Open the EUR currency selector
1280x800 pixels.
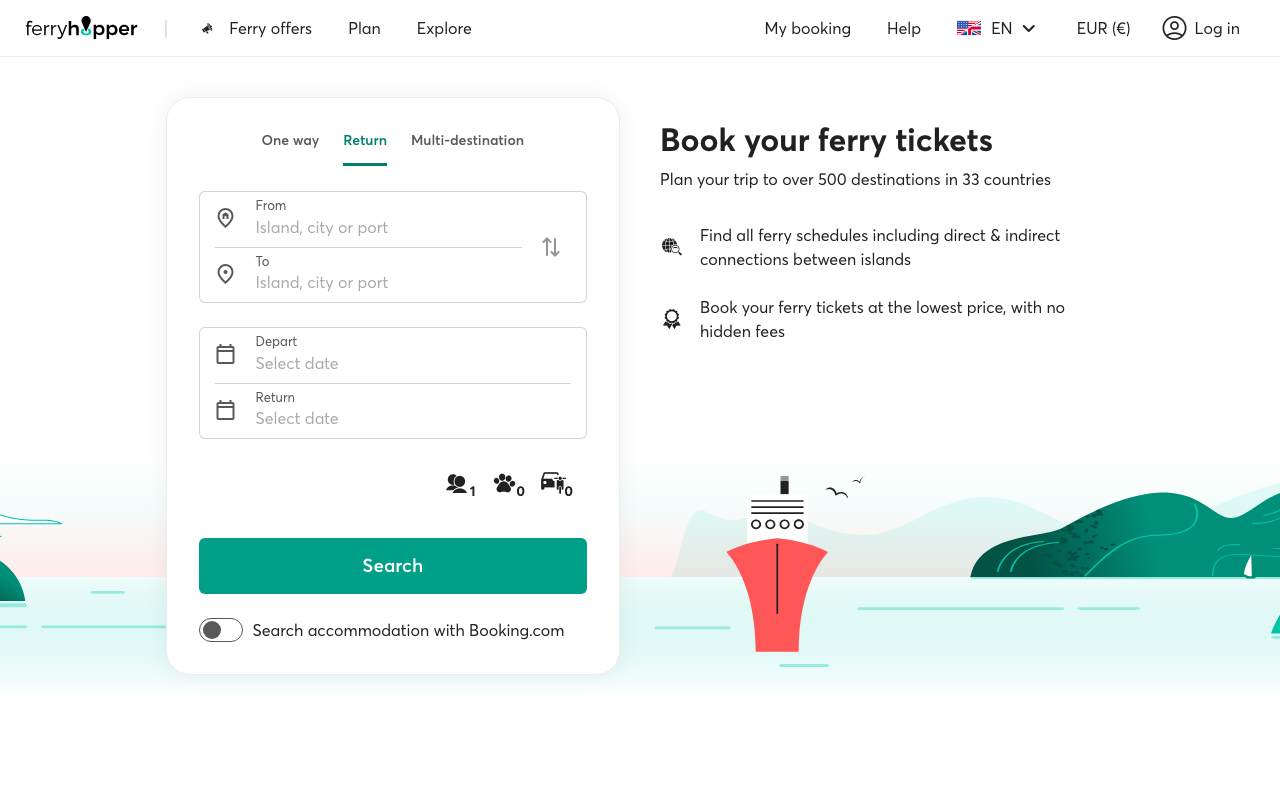tap(1103, 28)
